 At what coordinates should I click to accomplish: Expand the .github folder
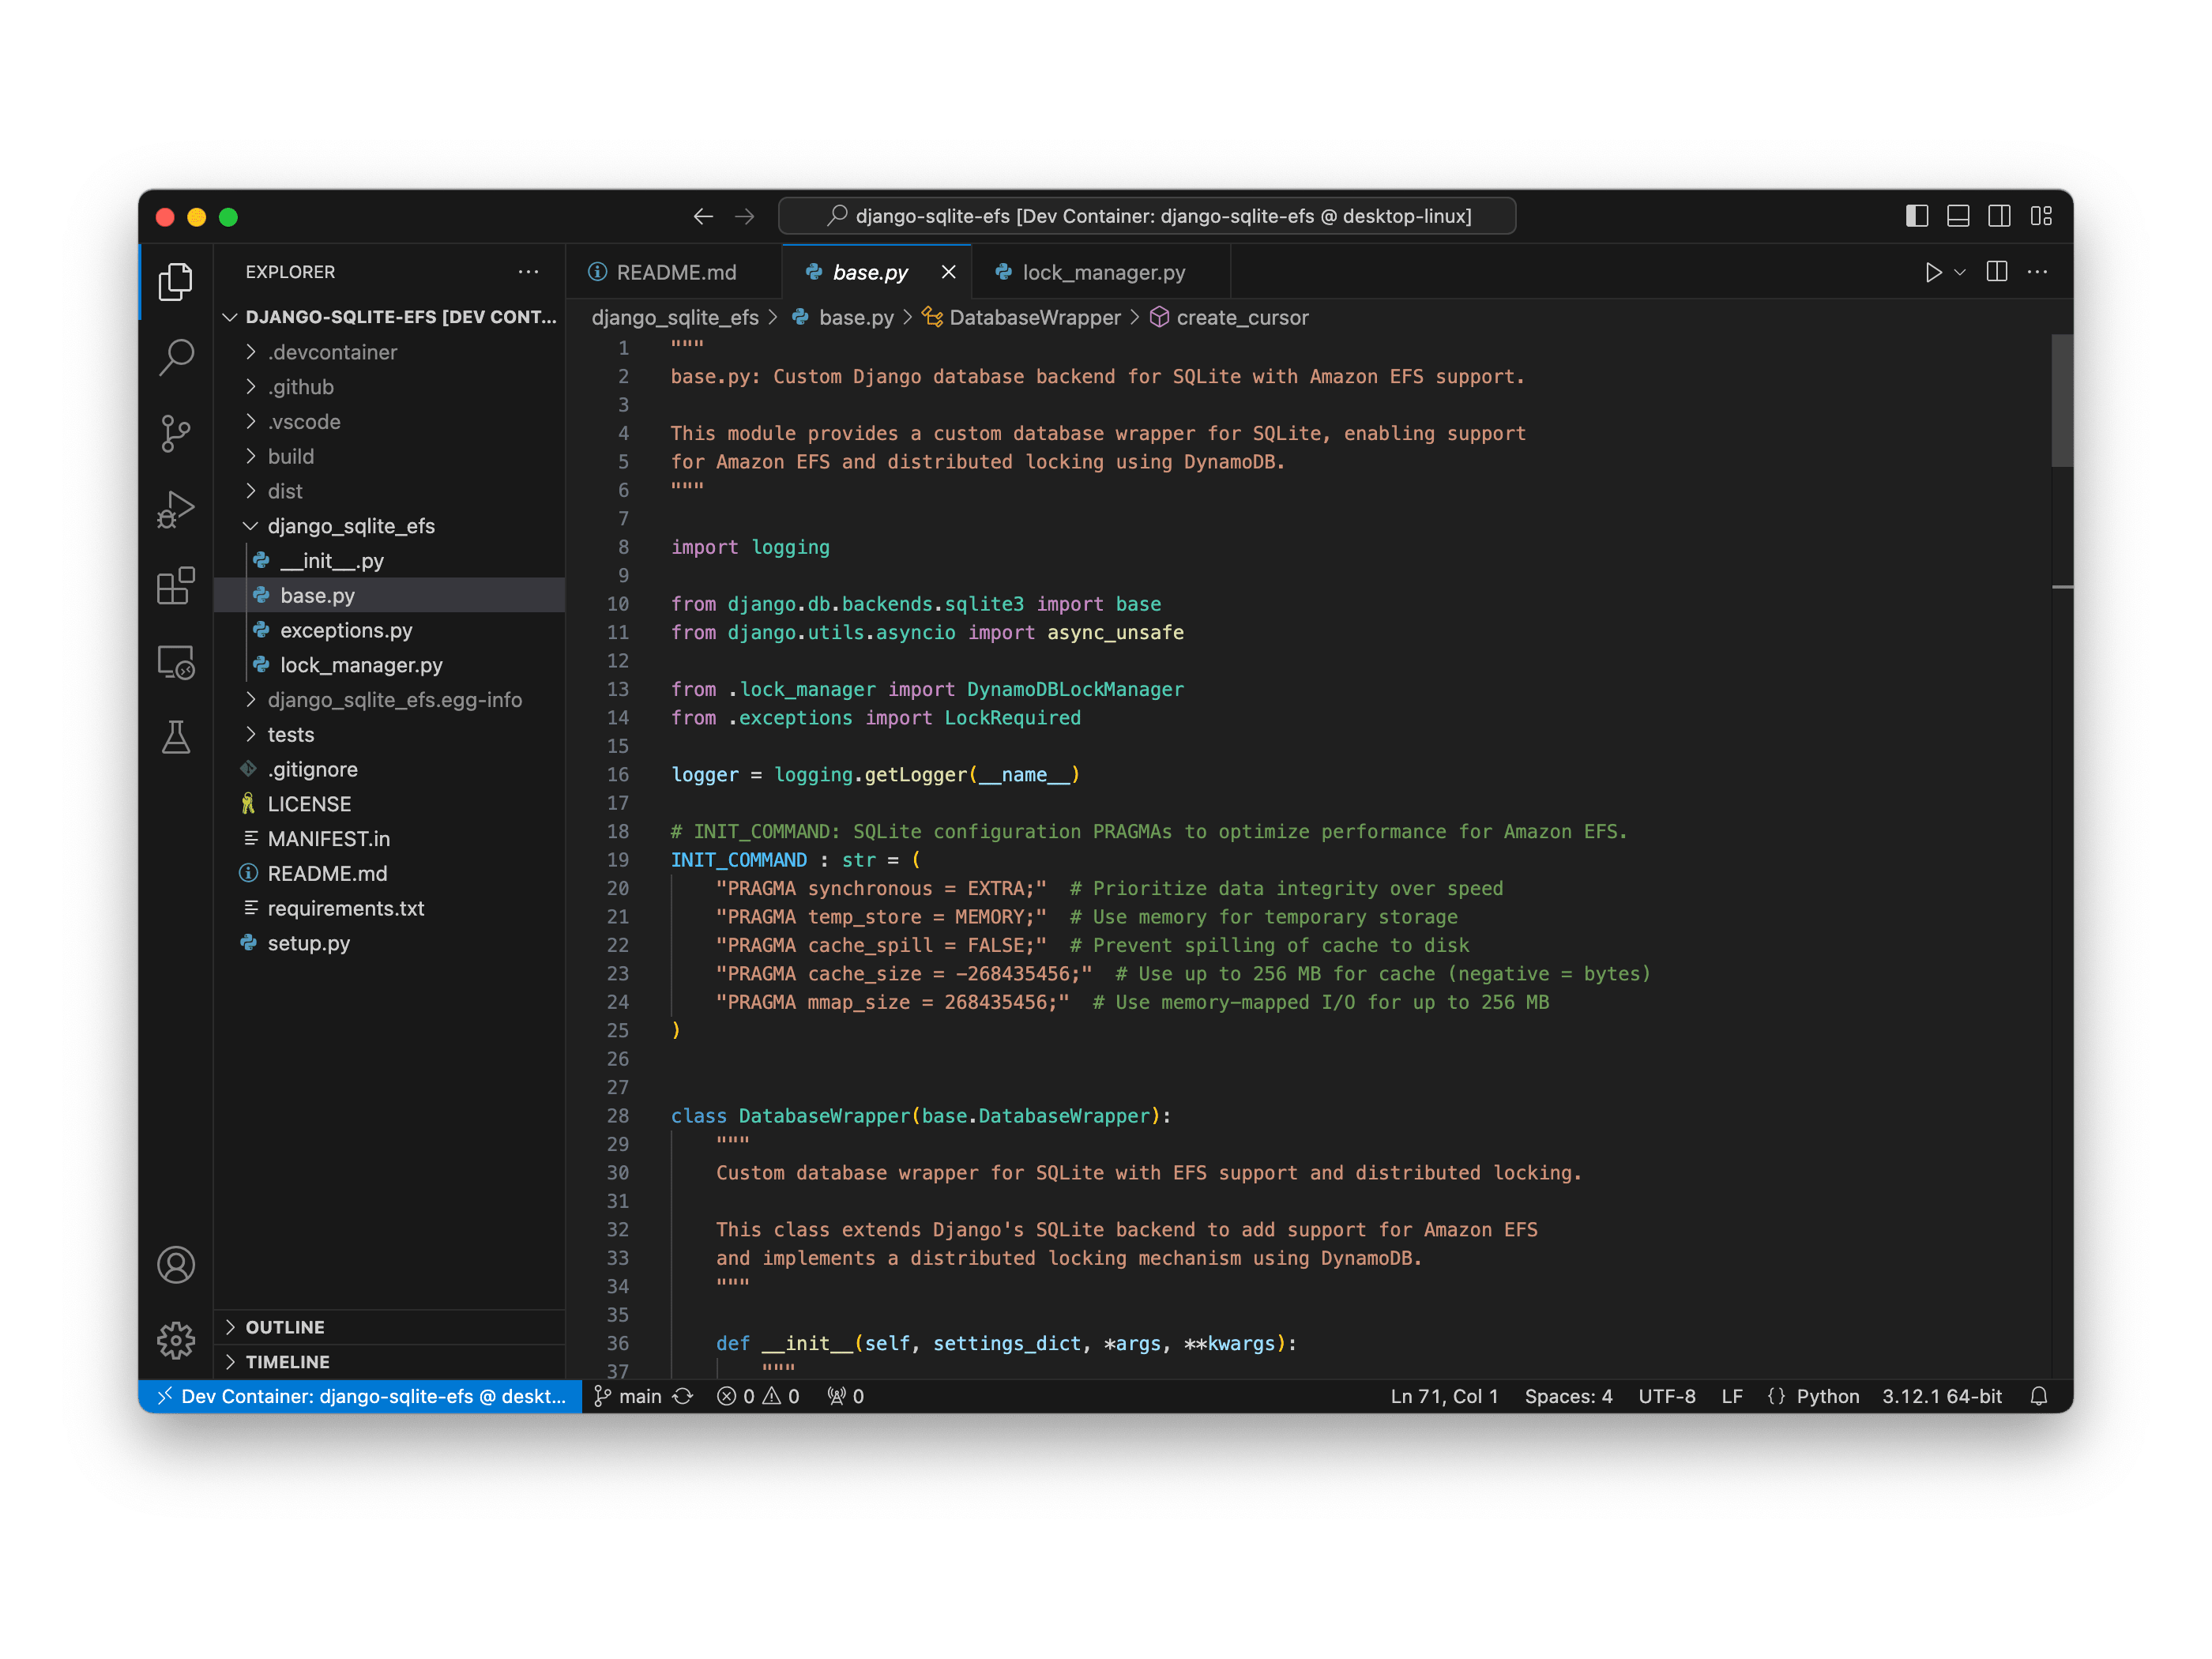pos(390,387)
